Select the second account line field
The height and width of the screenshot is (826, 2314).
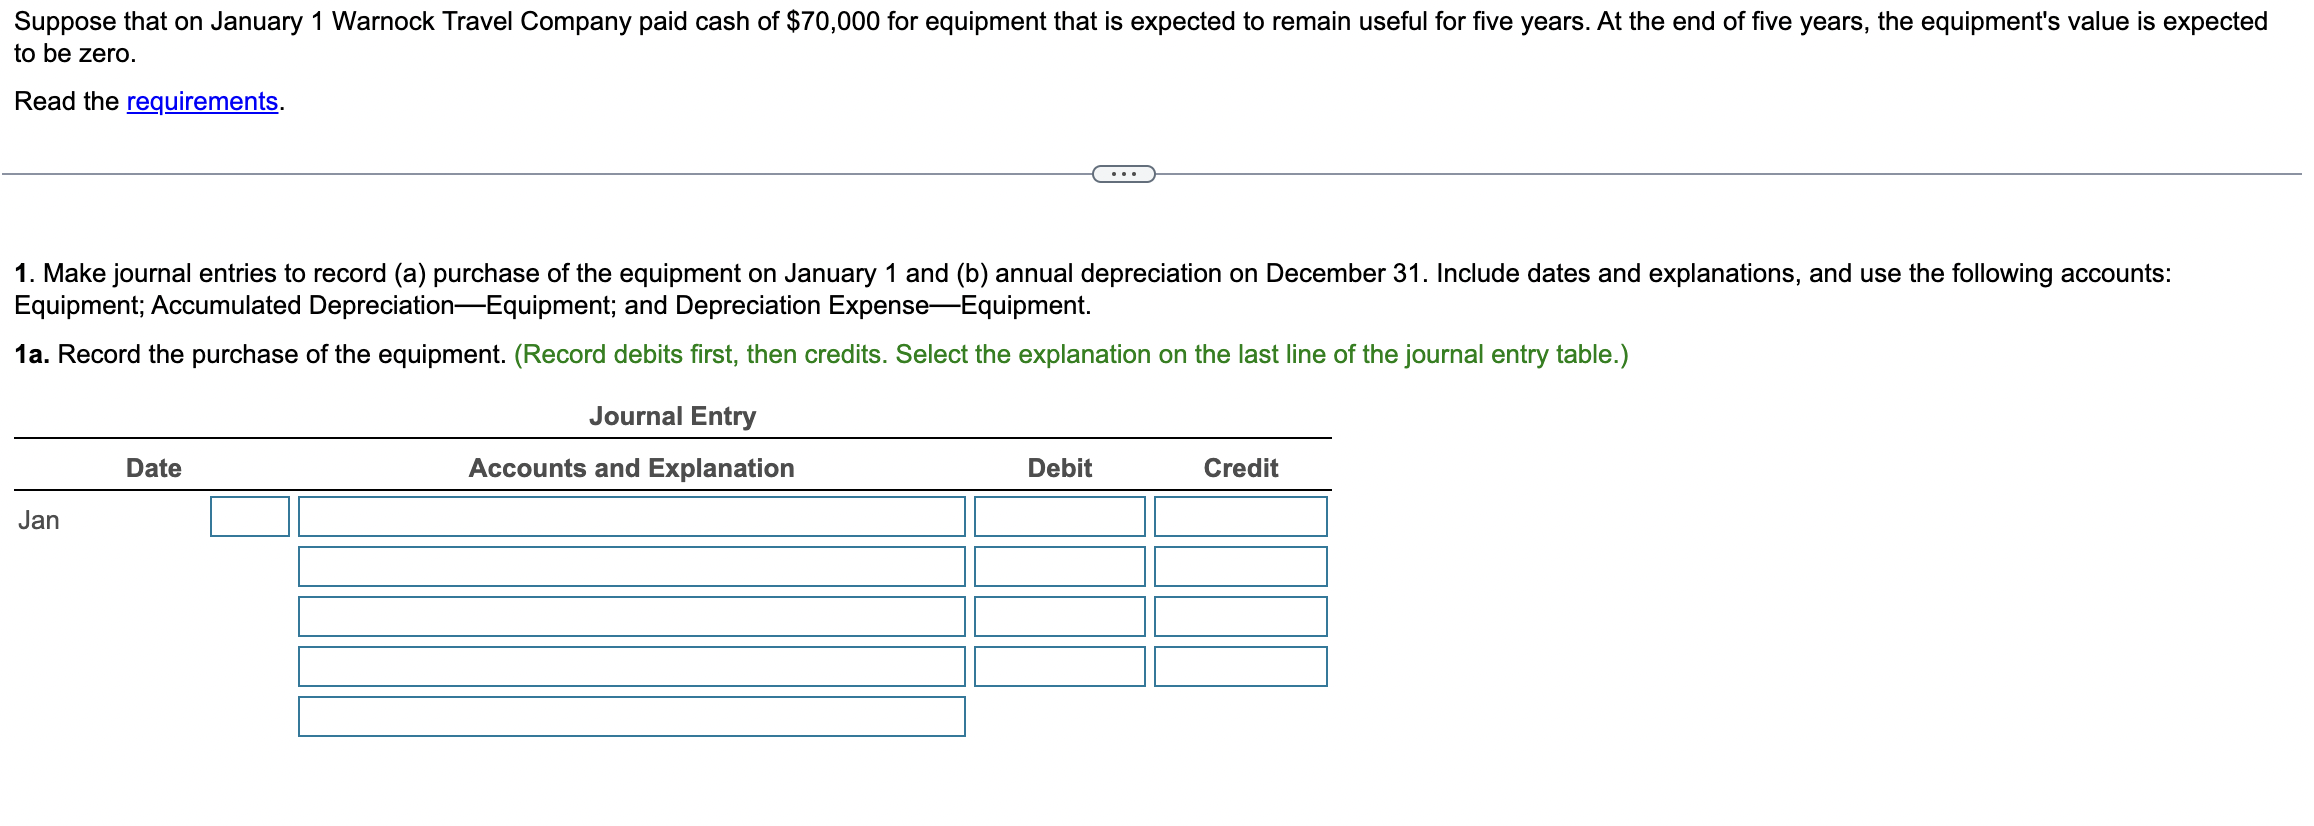(x=630, y=566)
